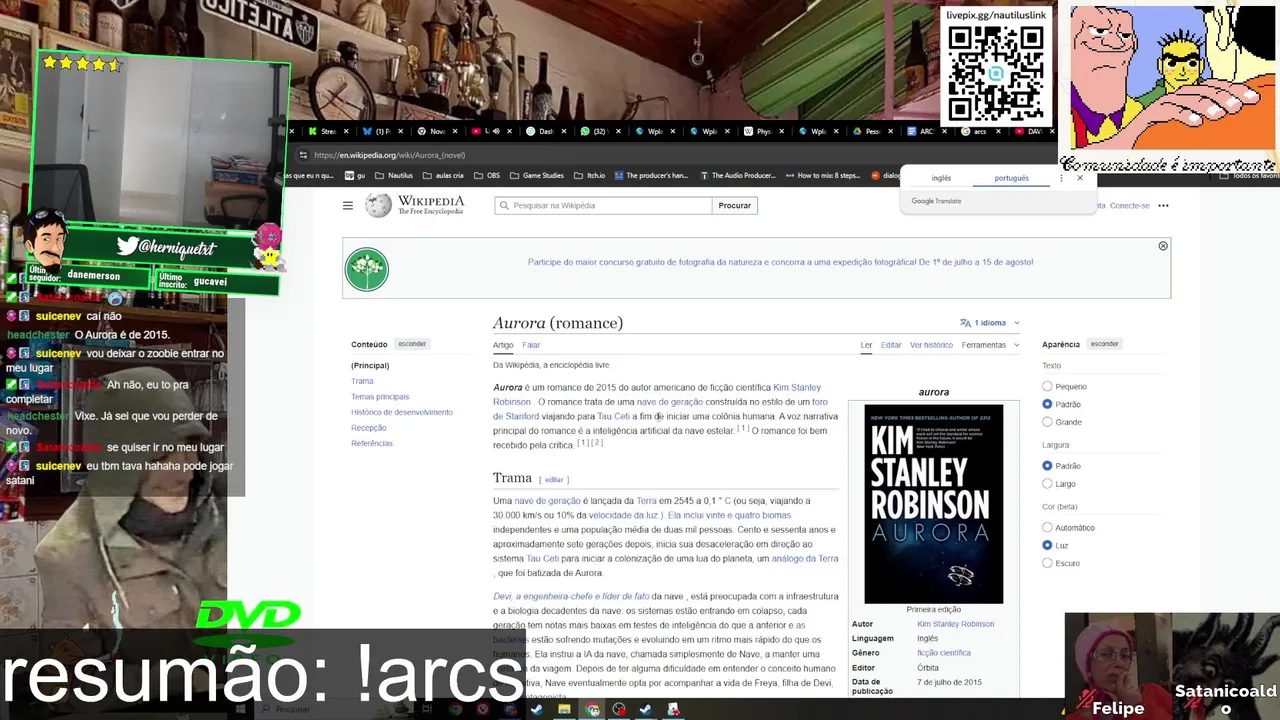Click the Wikipedia globe logo
Viewport: 1280px width, 720px height.
[x=378, y=205]
